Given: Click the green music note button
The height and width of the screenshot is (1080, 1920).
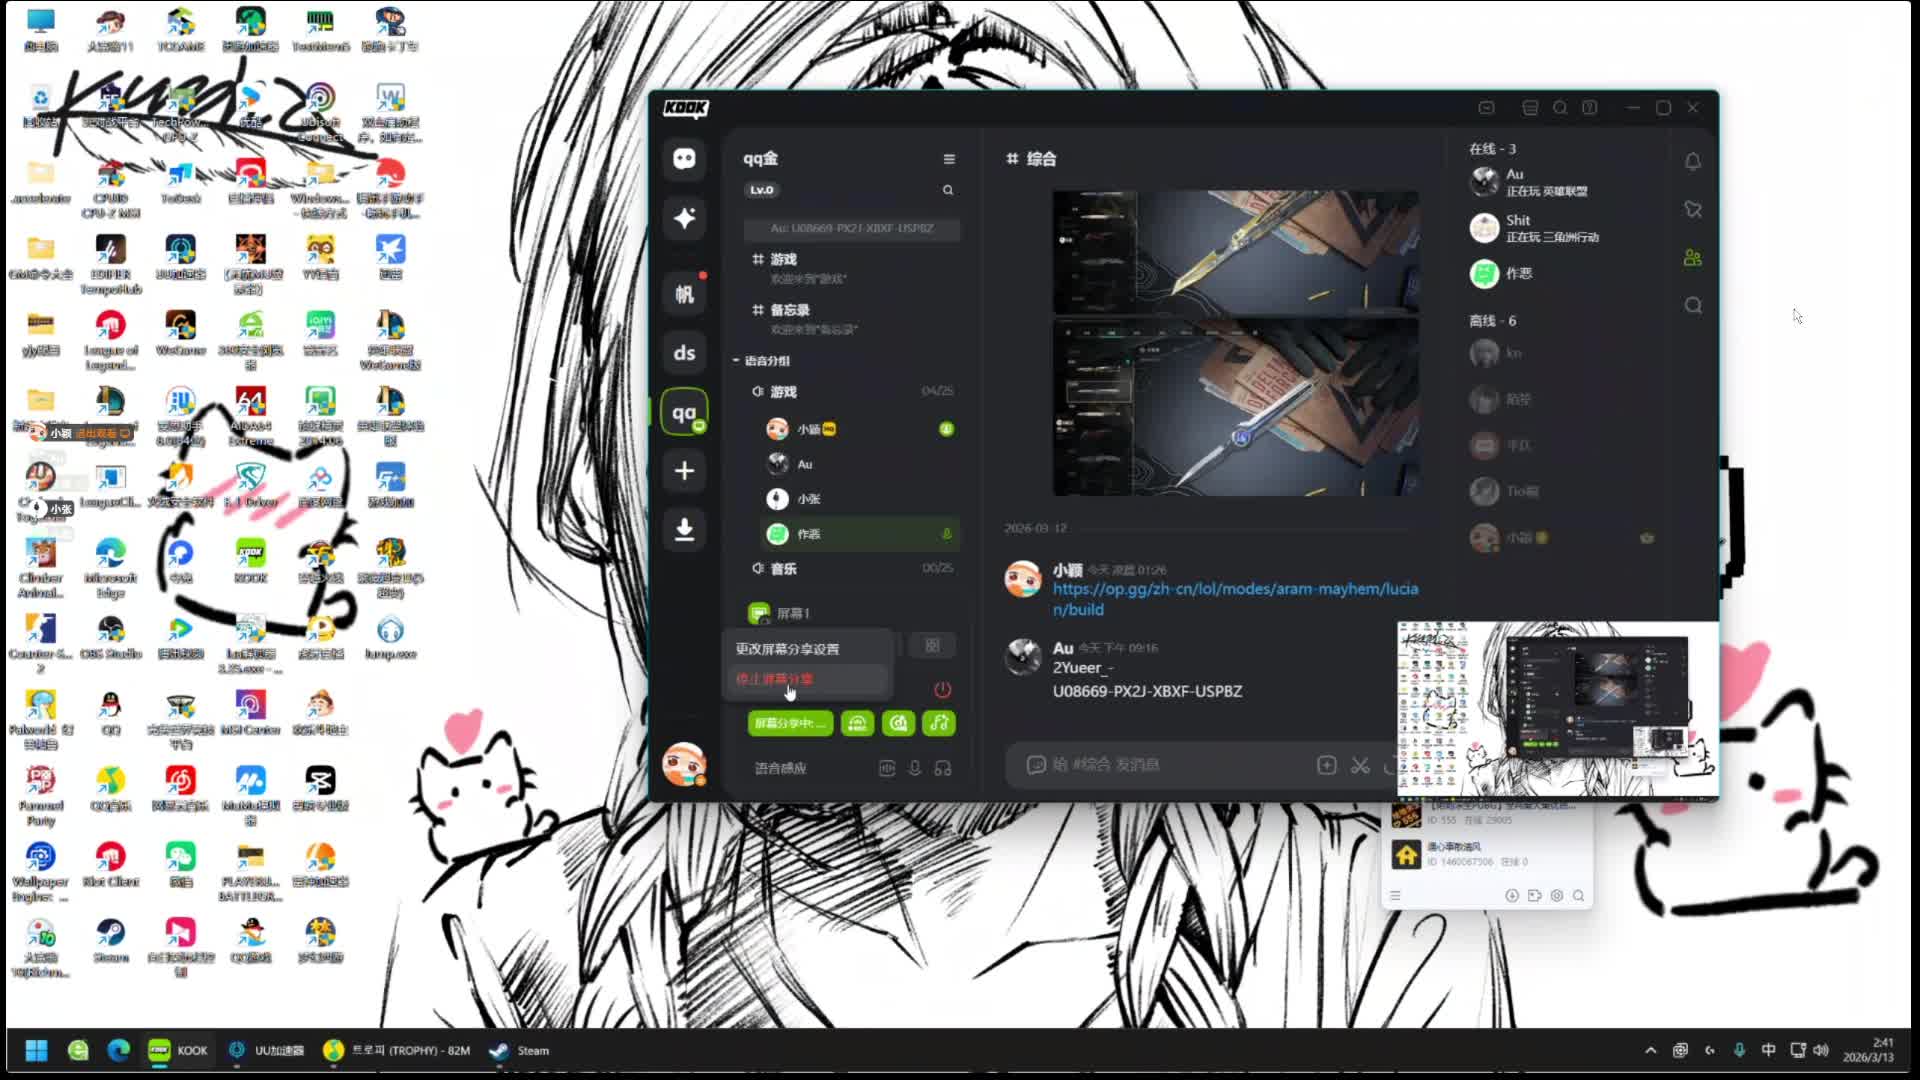Looking at the screenshot, I should pos(938,723).
